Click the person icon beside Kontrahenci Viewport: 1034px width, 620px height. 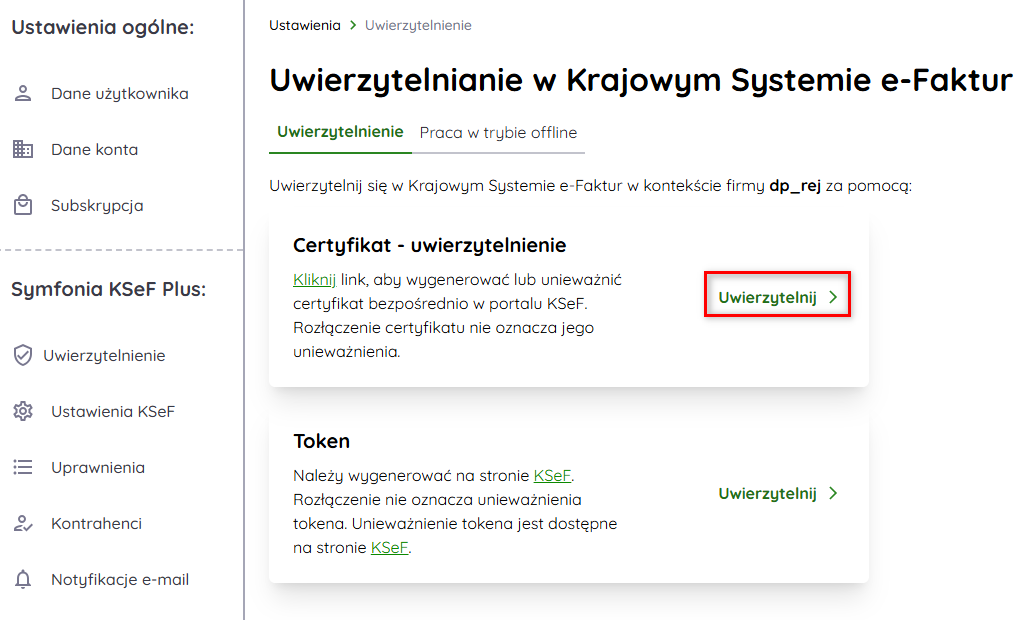[x=23, y=523]
